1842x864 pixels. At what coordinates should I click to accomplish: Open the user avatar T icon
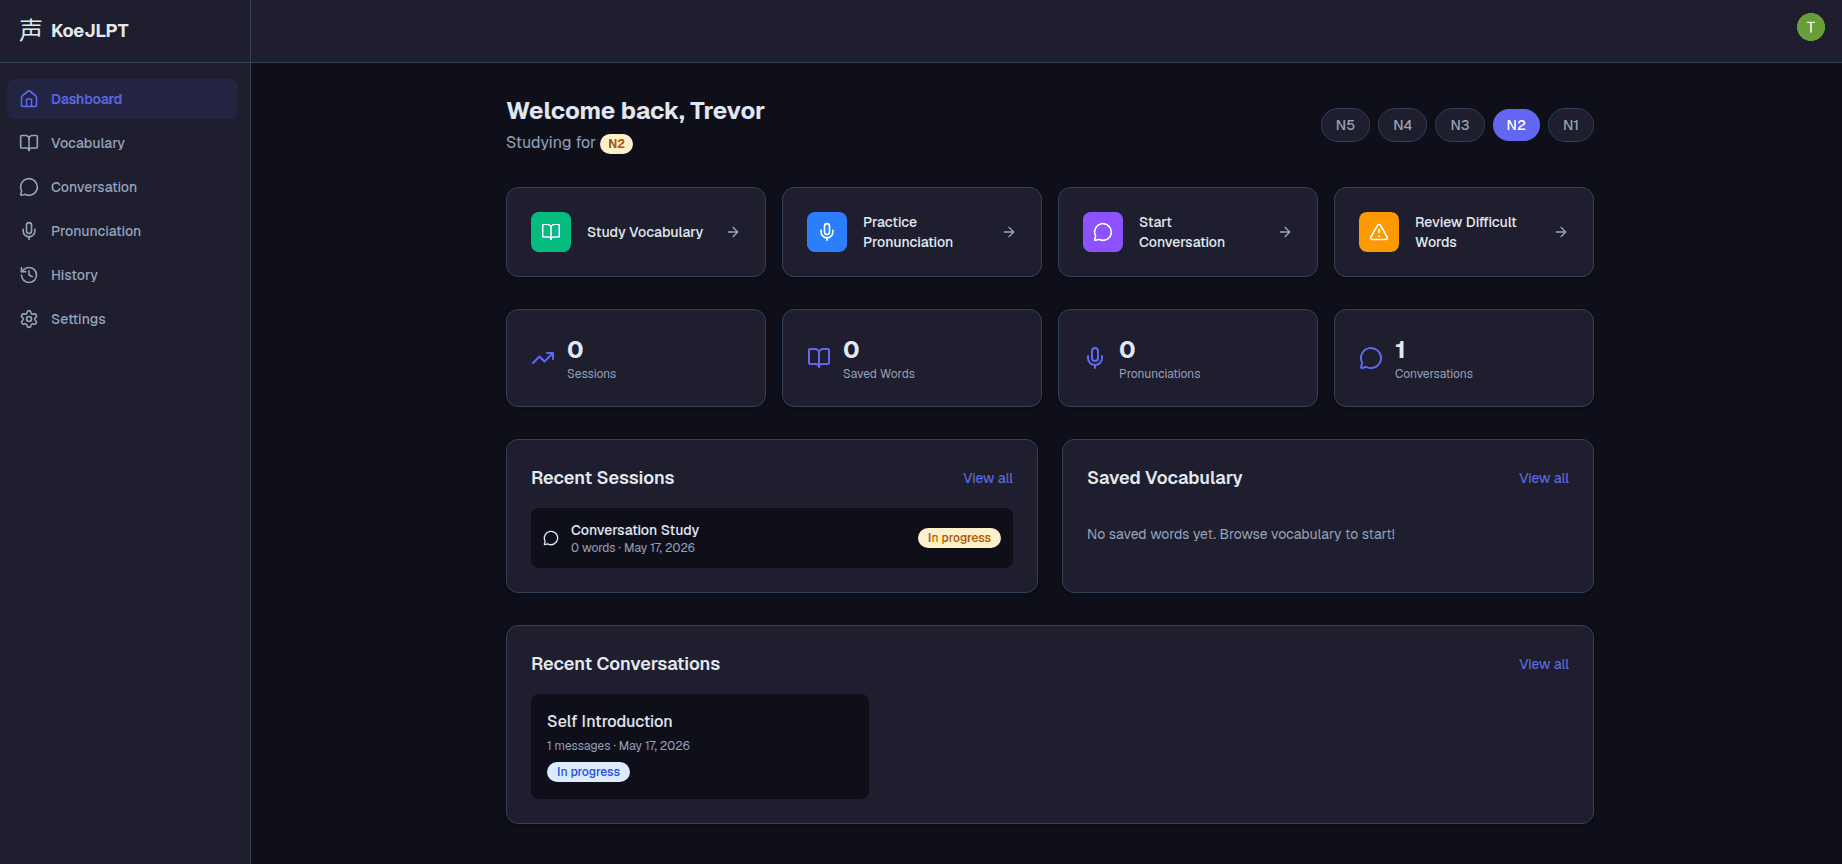coord(1811,27)
